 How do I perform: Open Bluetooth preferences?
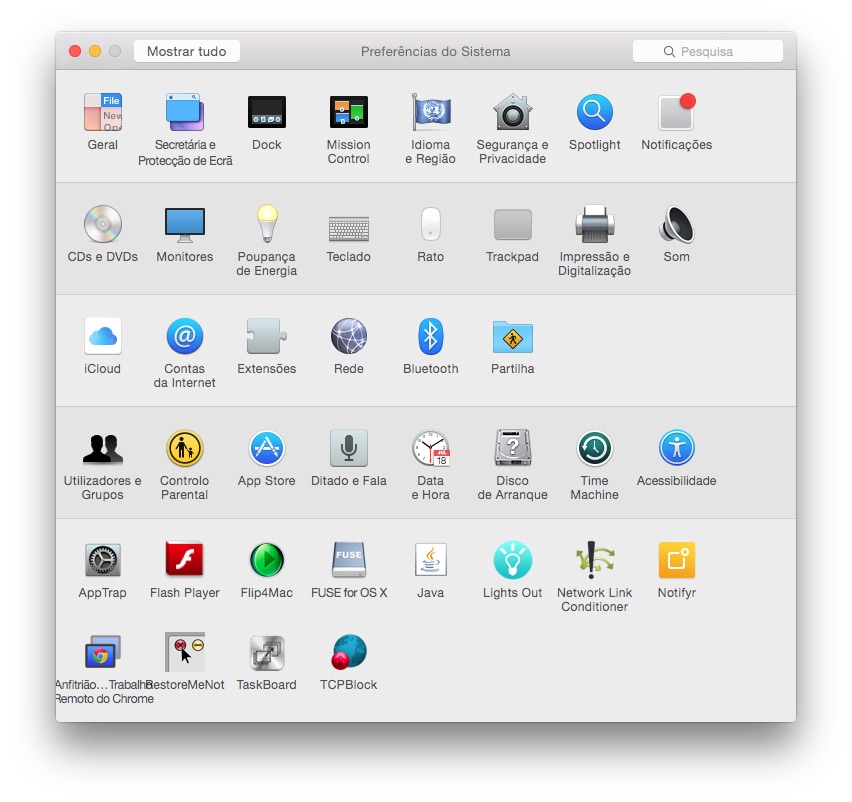(x=431, y=336)
